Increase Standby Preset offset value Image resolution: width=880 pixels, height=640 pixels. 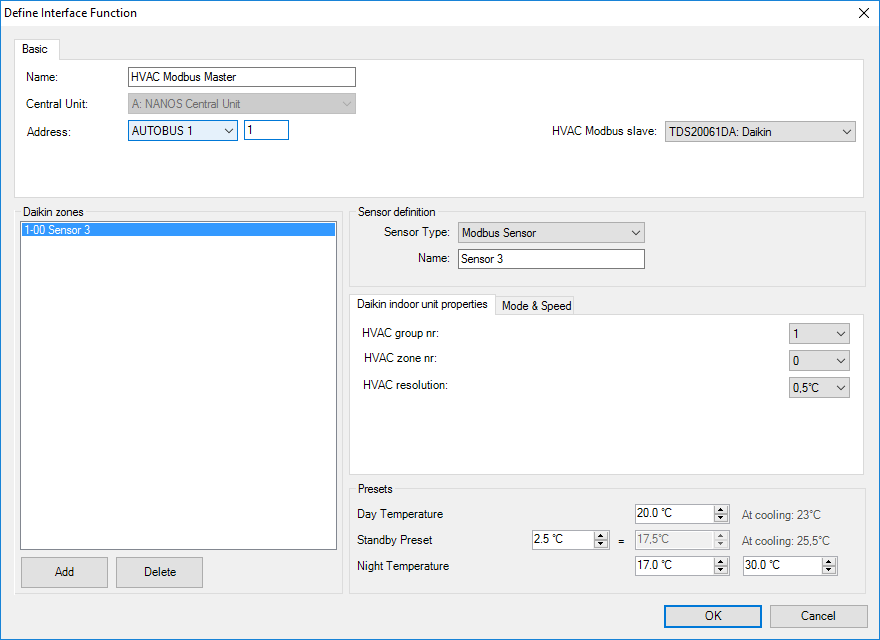tap(601, 535)
